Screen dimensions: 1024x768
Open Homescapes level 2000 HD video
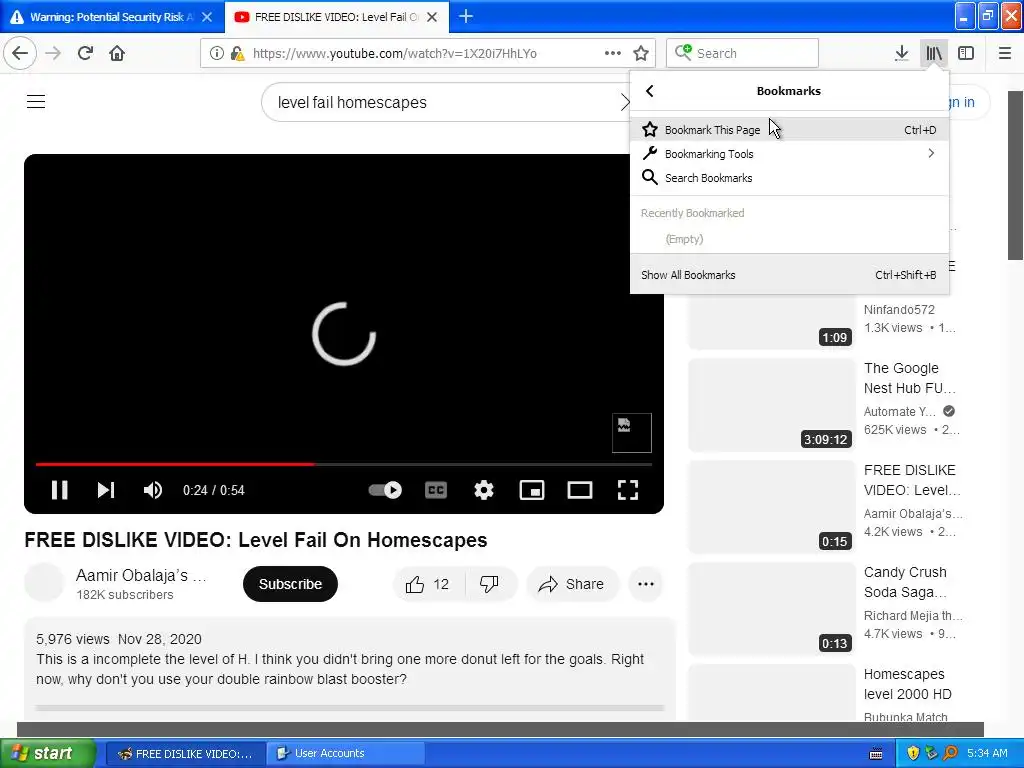(907, 684)
